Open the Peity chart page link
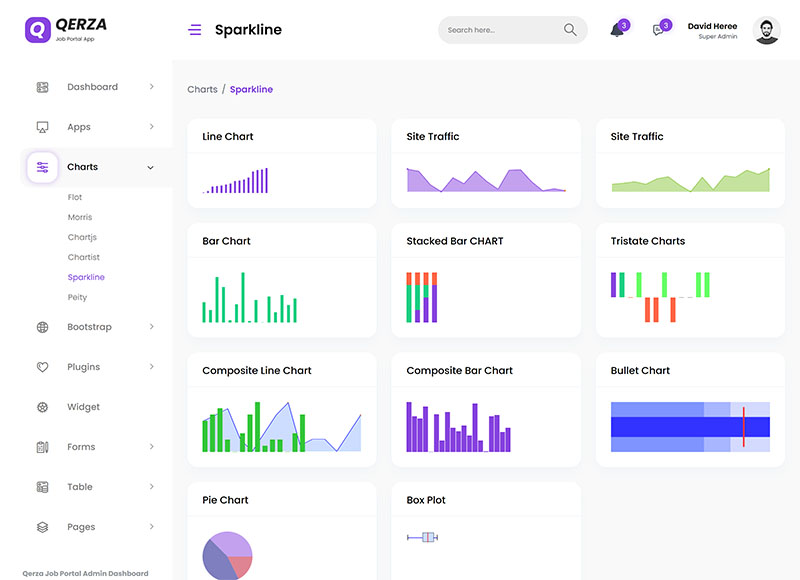Screen dimensions: 800x580 tap(77, 297)
